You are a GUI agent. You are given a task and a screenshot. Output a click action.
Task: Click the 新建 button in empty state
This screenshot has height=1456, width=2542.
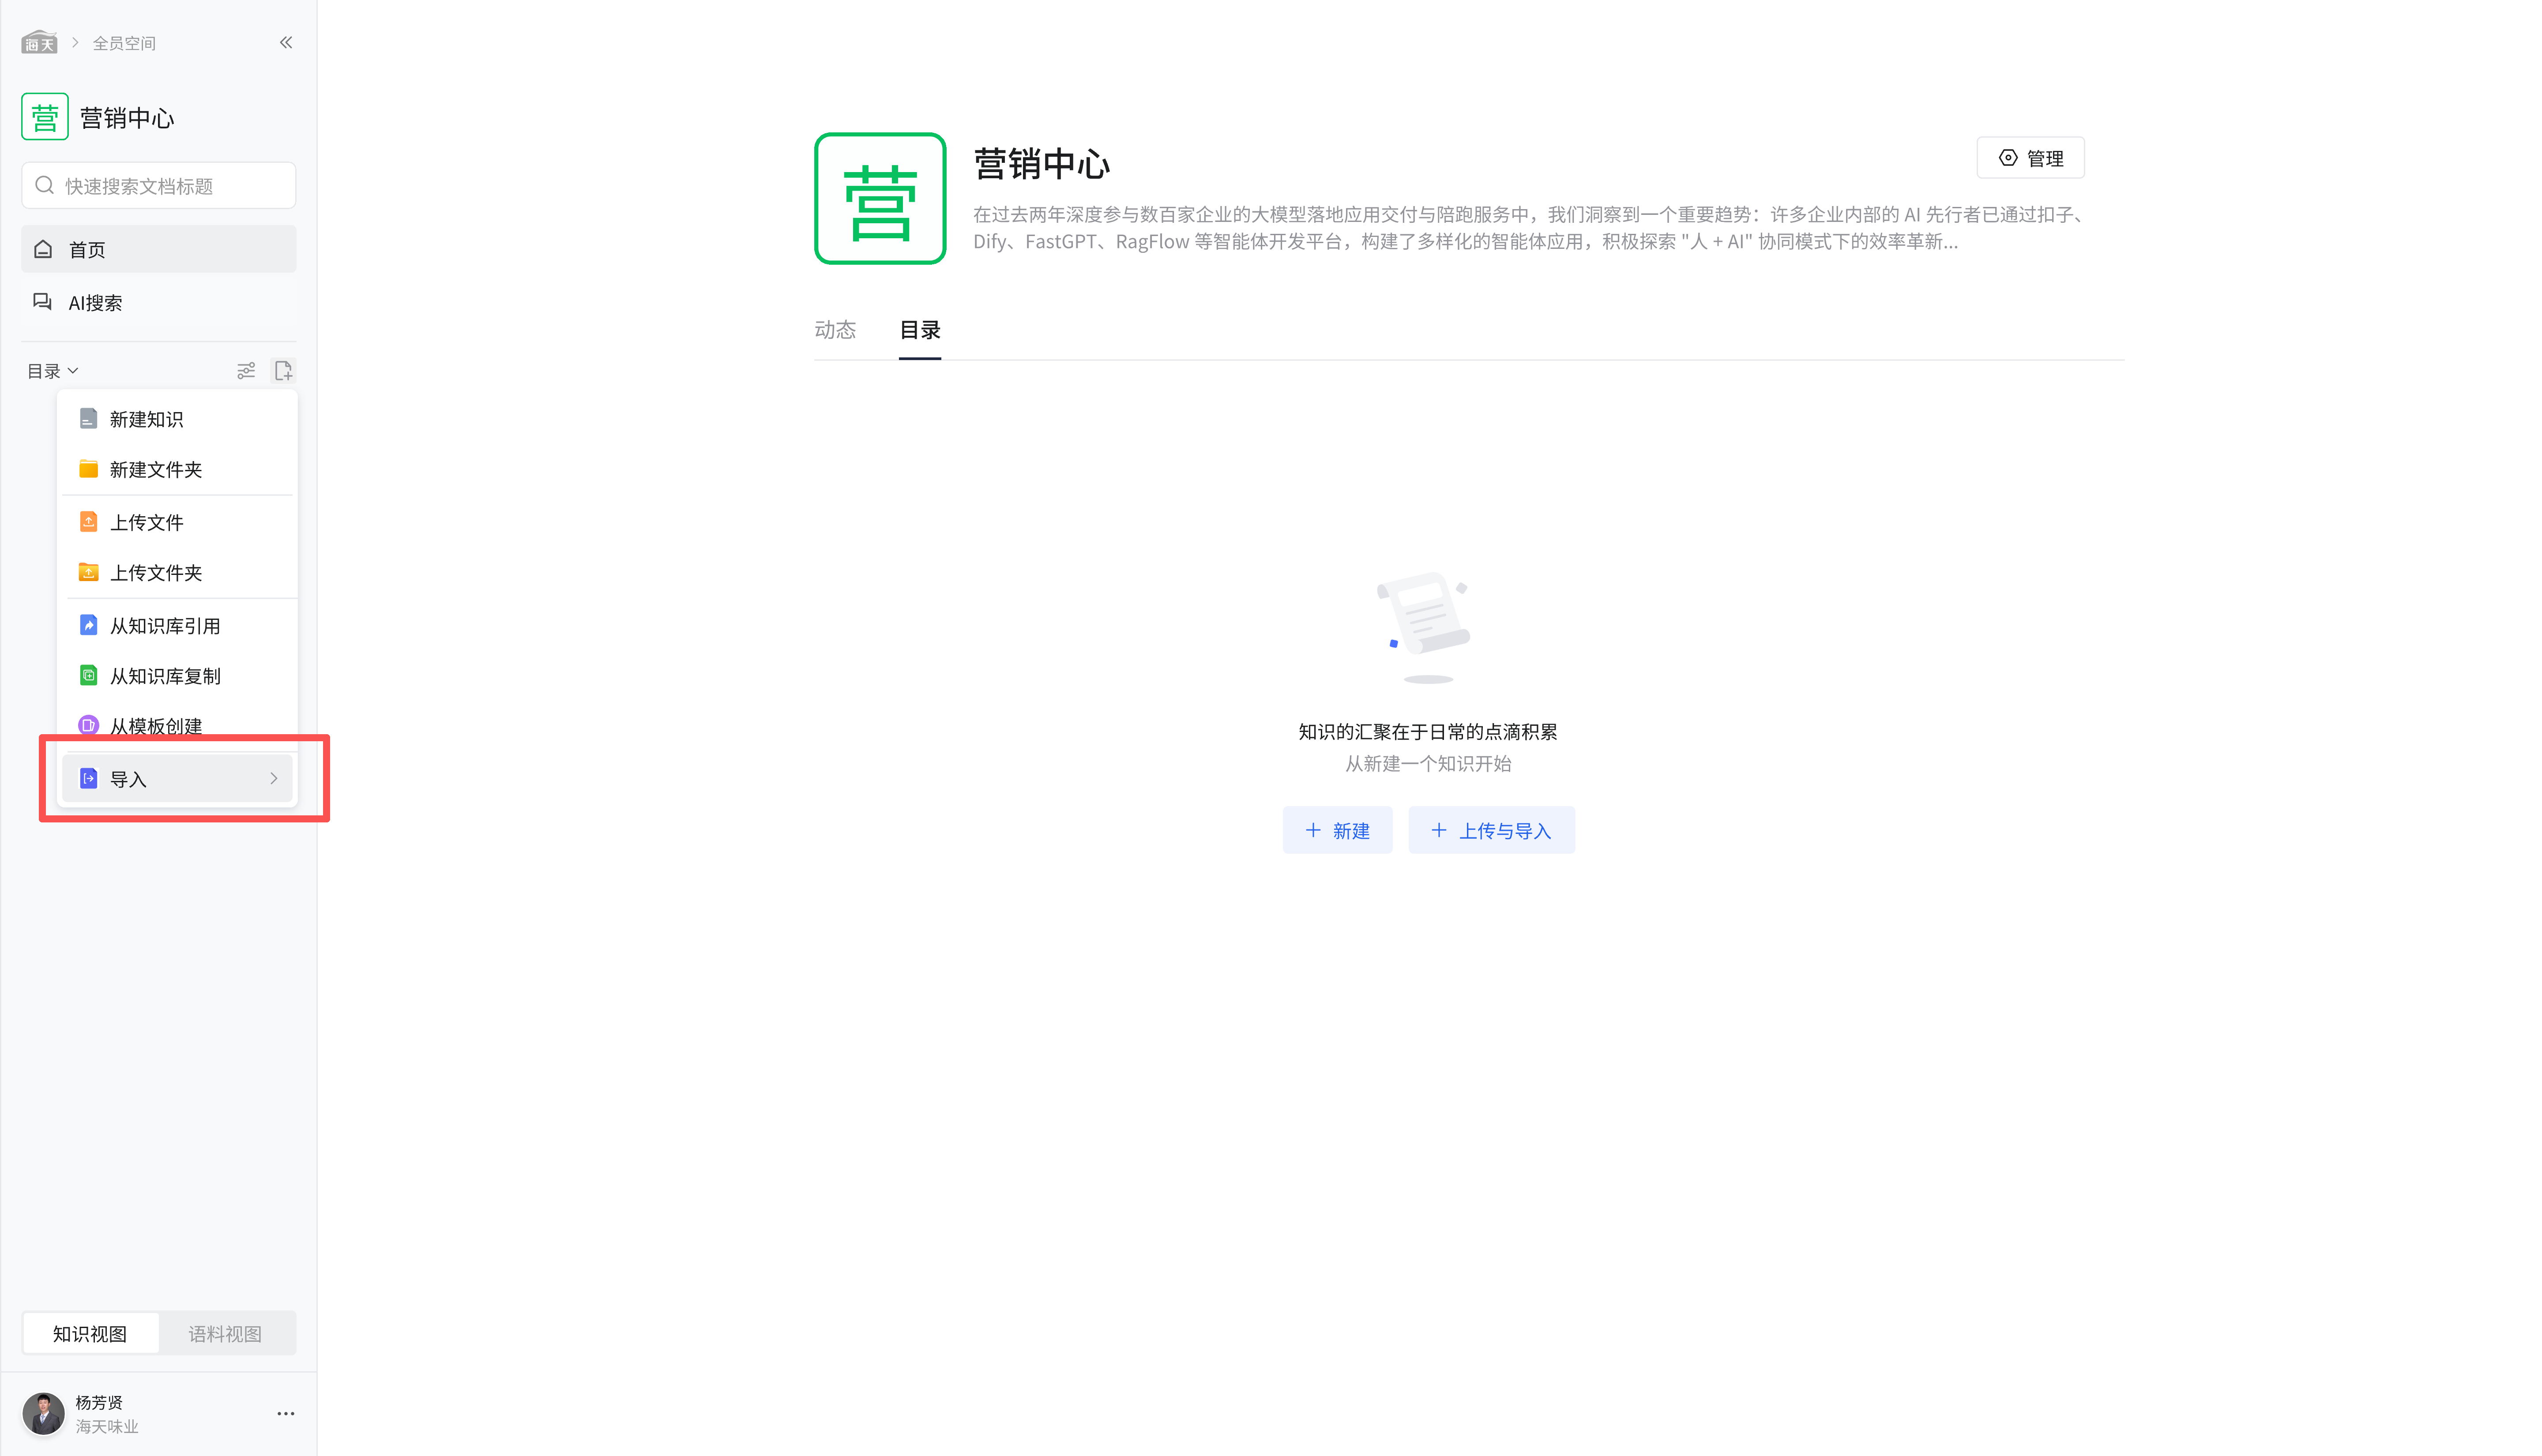pyautogui.click(x=1337, y=830)
